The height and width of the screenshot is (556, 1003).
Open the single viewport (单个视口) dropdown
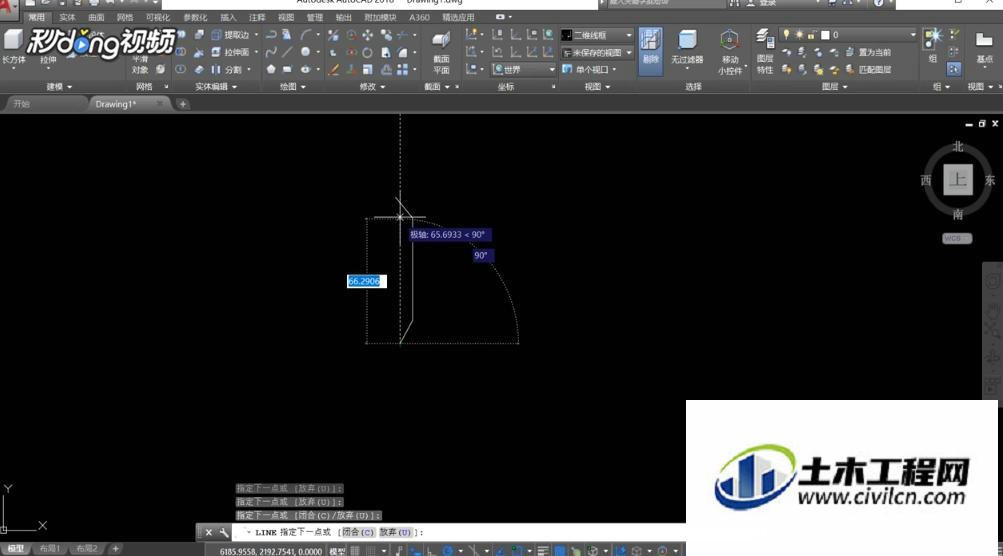coord(589,69)
